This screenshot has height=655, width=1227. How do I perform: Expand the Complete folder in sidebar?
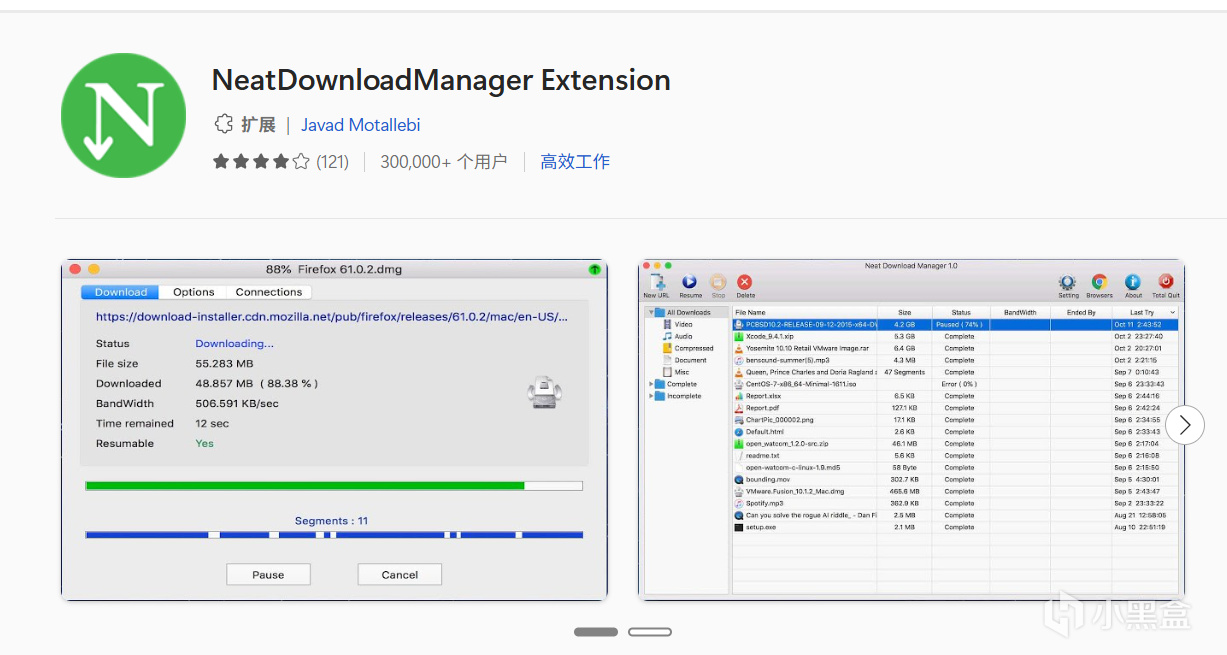point(651,384)
